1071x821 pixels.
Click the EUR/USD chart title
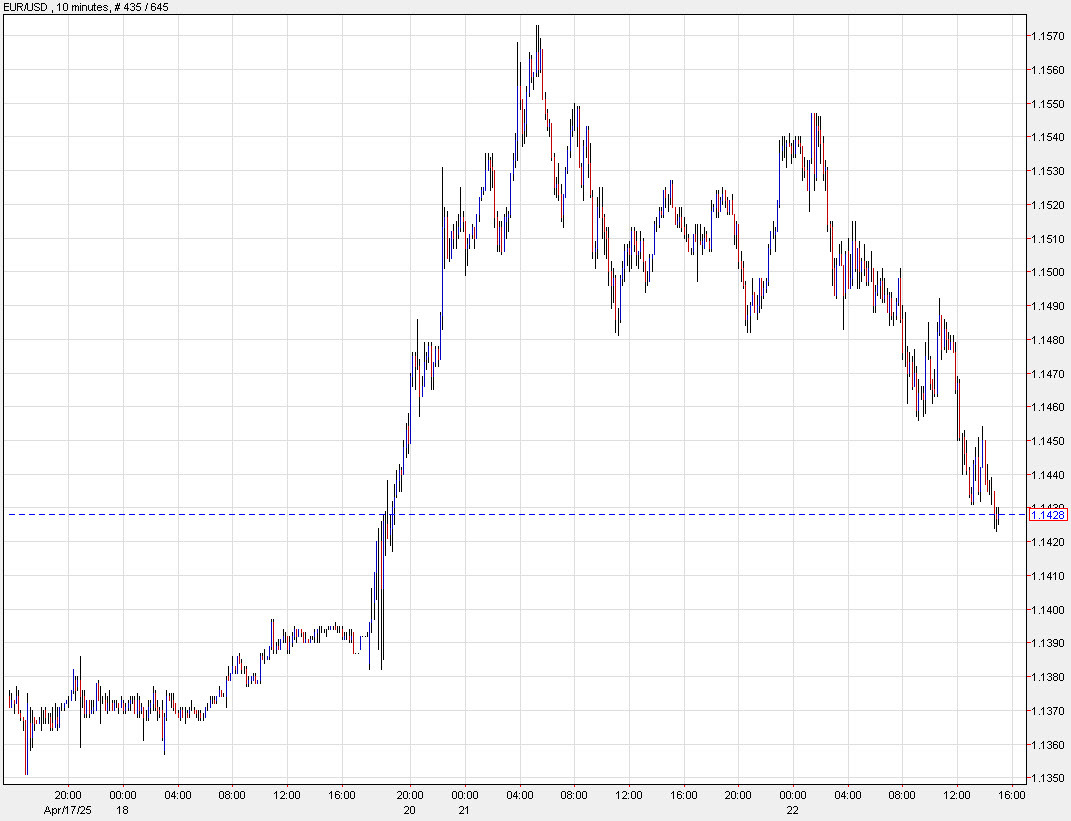point(25,7)
